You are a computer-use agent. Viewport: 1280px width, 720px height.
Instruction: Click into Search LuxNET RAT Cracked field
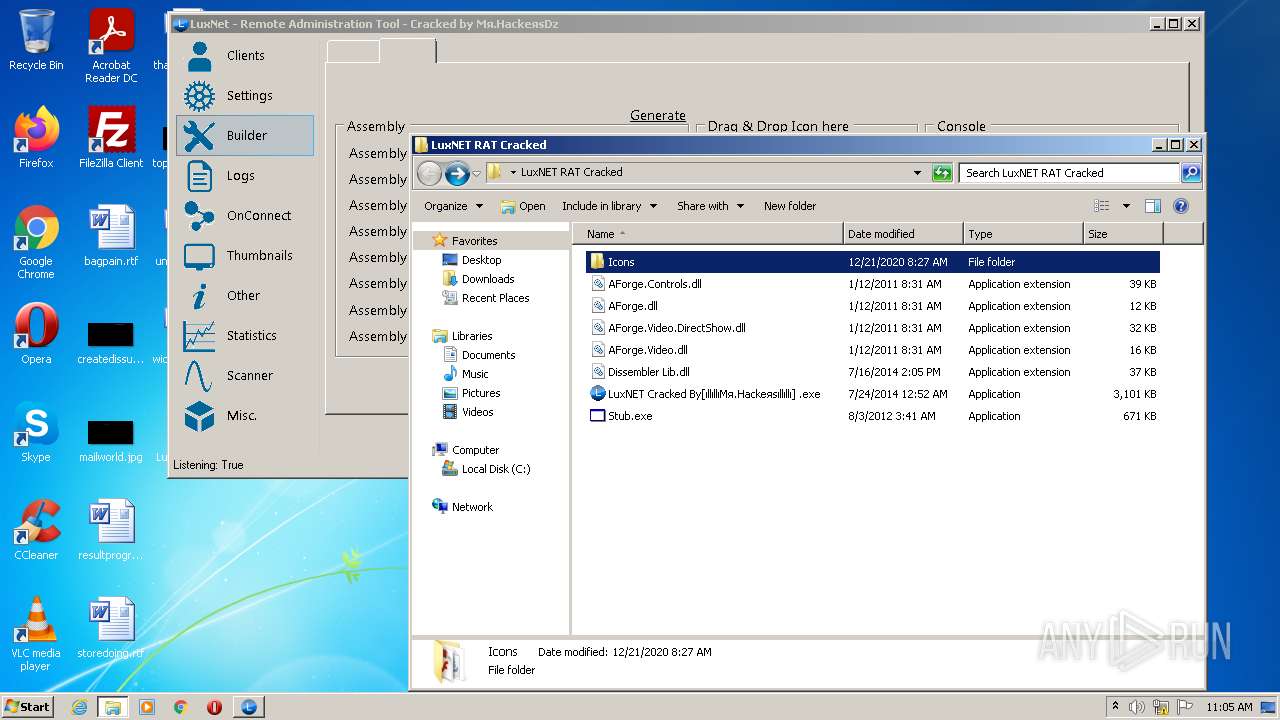[x=1069, y=173]
